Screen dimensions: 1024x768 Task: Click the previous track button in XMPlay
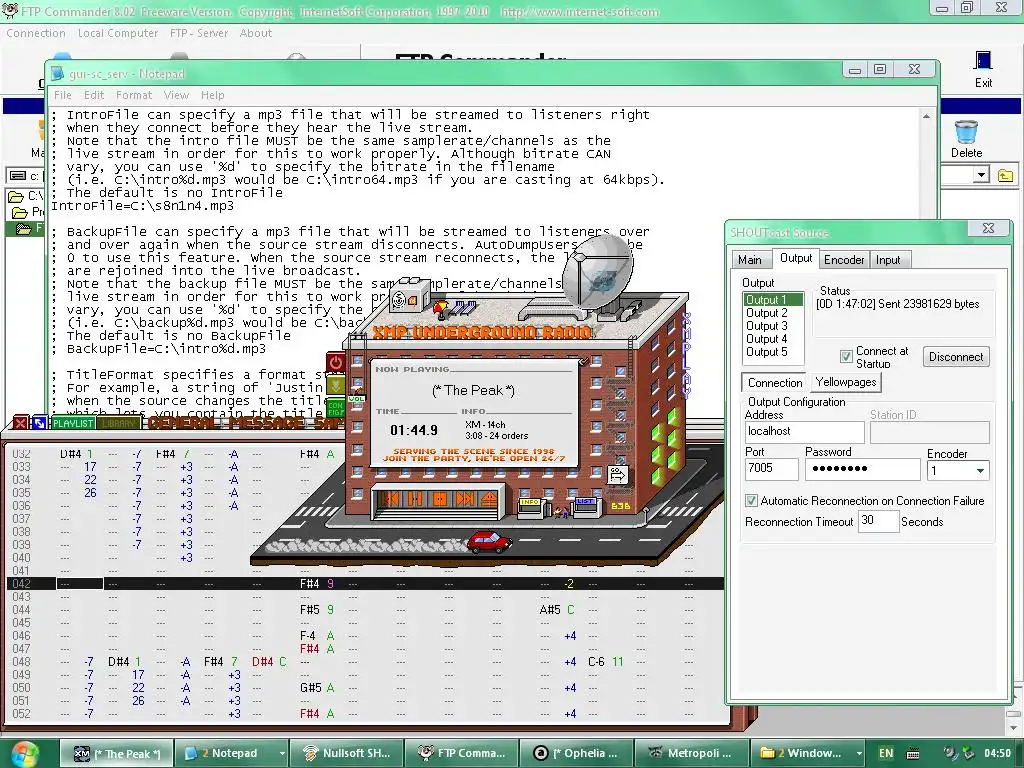coord(392,500)
